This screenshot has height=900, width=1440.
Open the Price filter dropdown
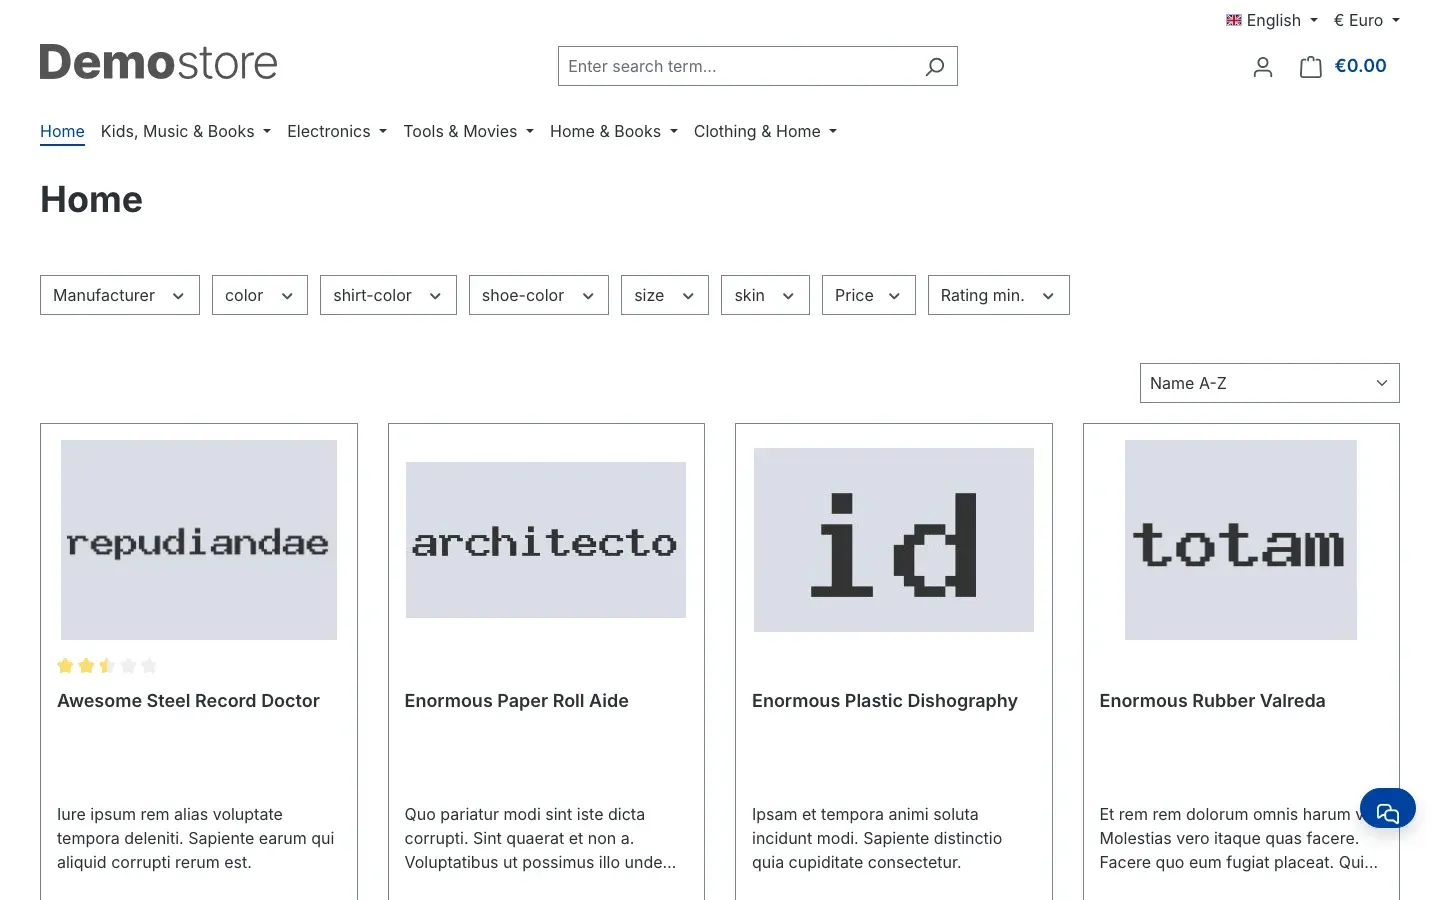[869, 295]
